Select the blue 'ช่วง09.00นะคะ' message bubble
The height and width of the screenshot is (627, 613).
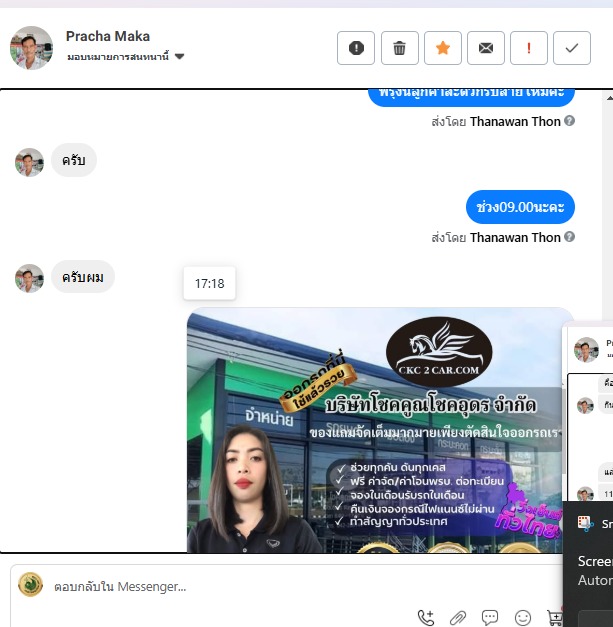[x=520, y=207]
